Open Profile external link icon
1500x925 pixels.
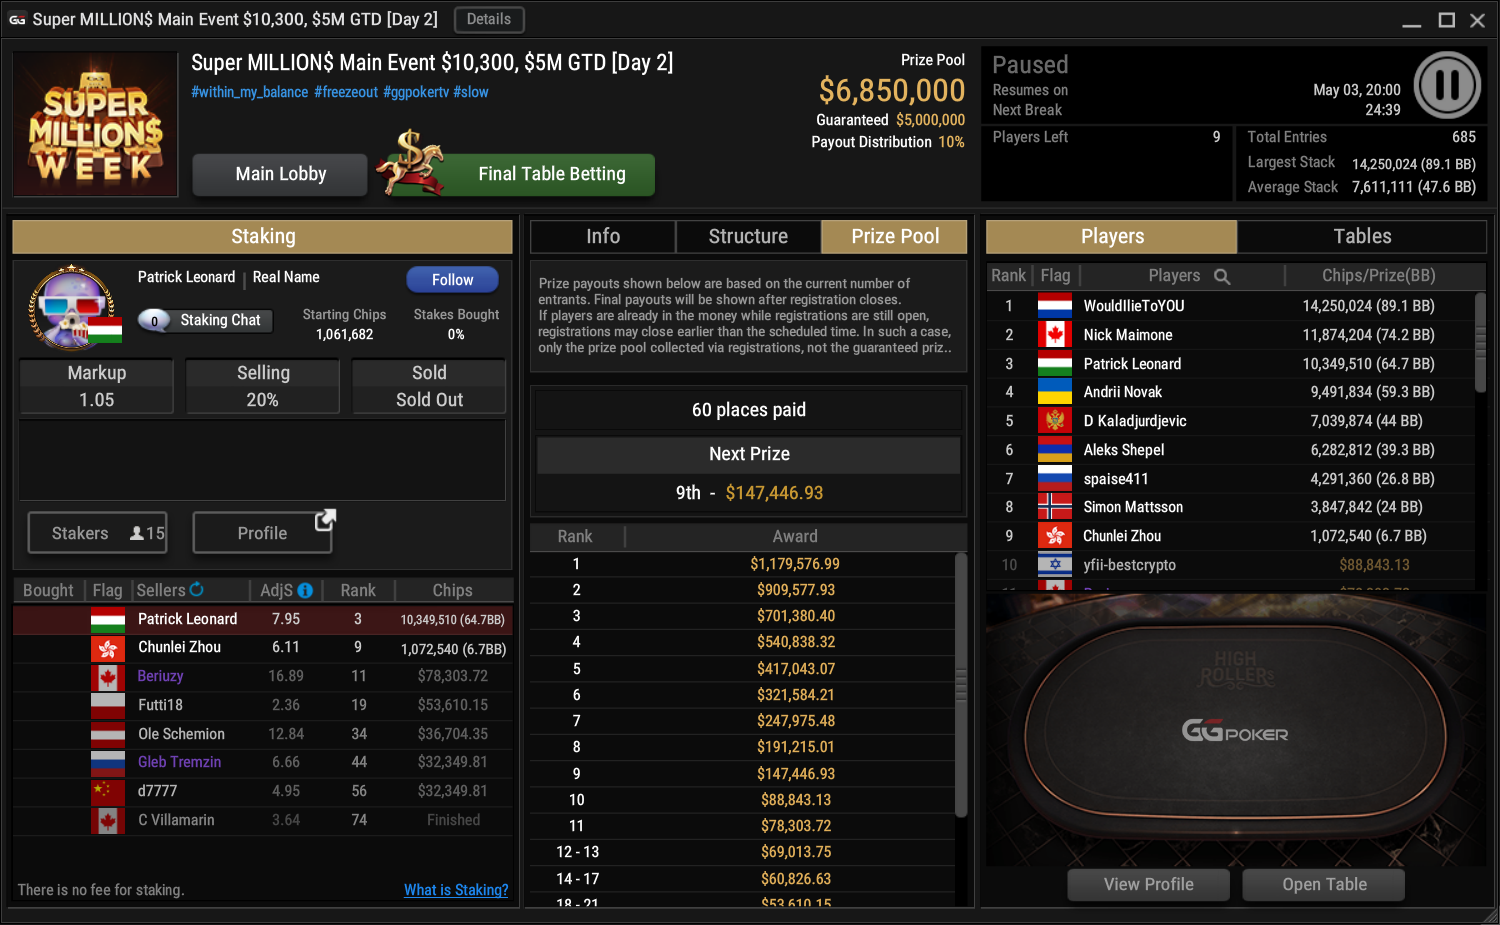click(325, 520)
